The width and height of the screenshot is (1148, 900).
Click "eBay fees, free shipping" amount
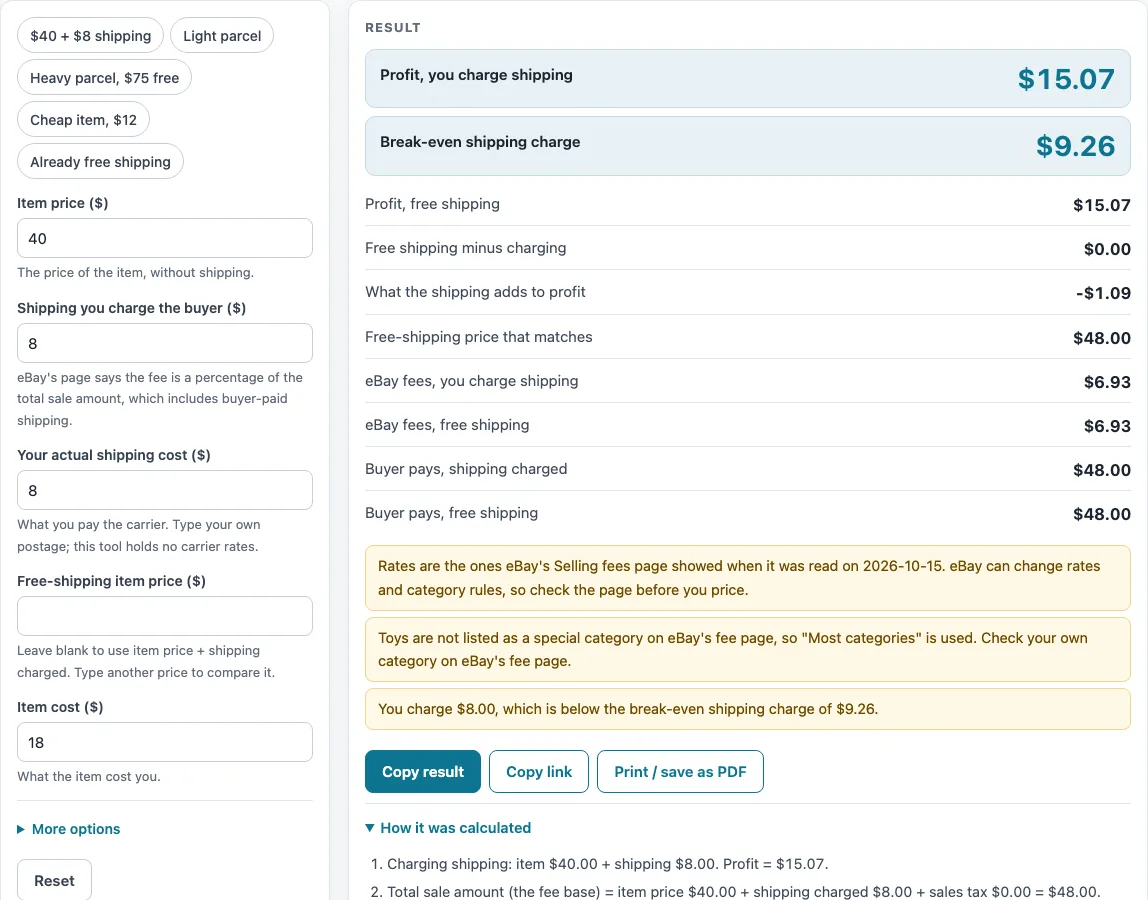pyautogui.click(x=1107, y=425)
